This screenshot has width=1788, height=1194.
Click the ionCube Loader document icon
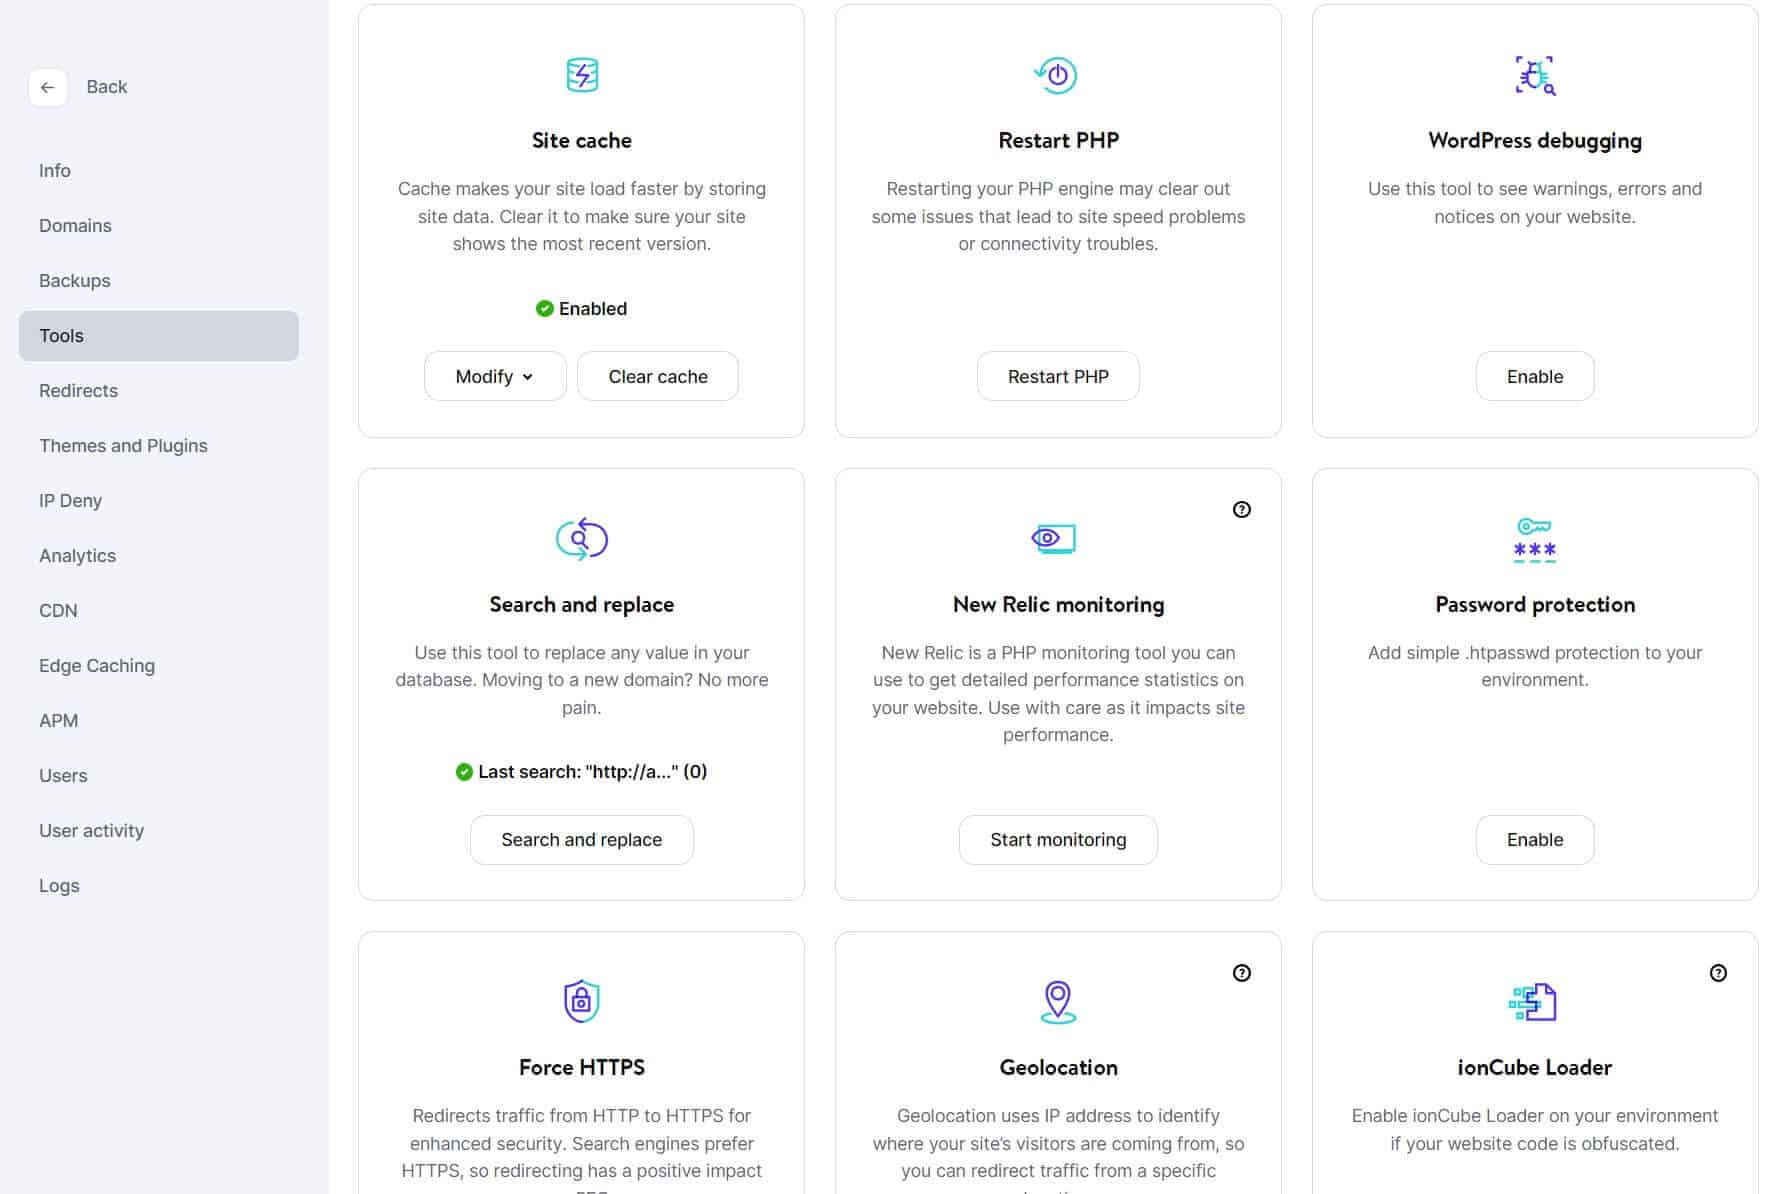1532,1001
